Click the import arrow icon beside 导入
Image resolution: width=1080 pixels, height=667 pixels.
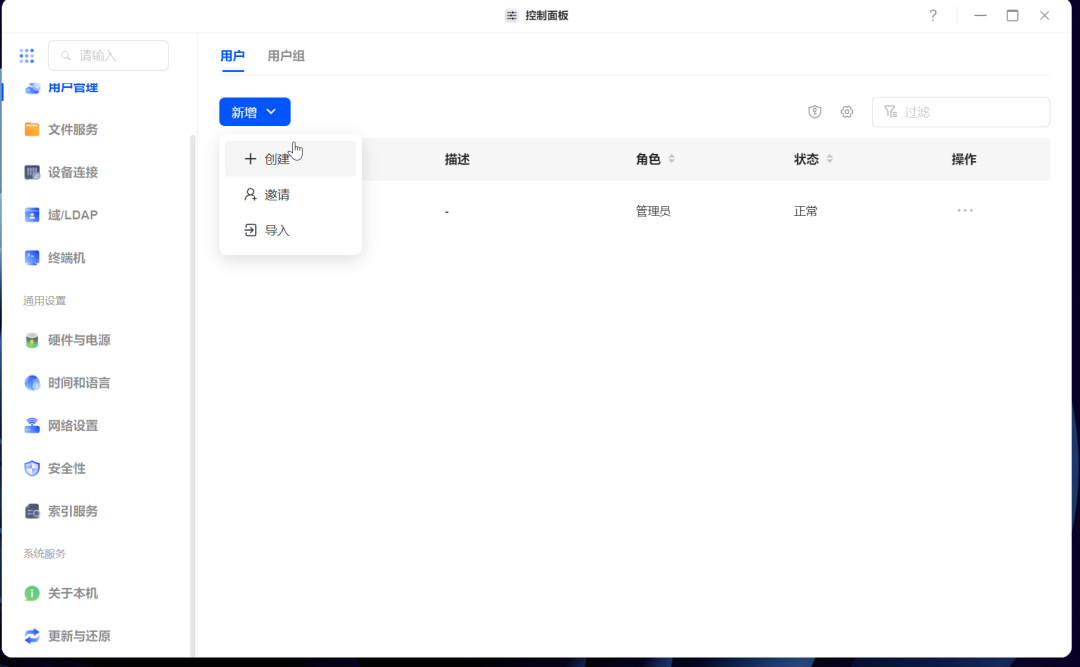tap(250, 231)
